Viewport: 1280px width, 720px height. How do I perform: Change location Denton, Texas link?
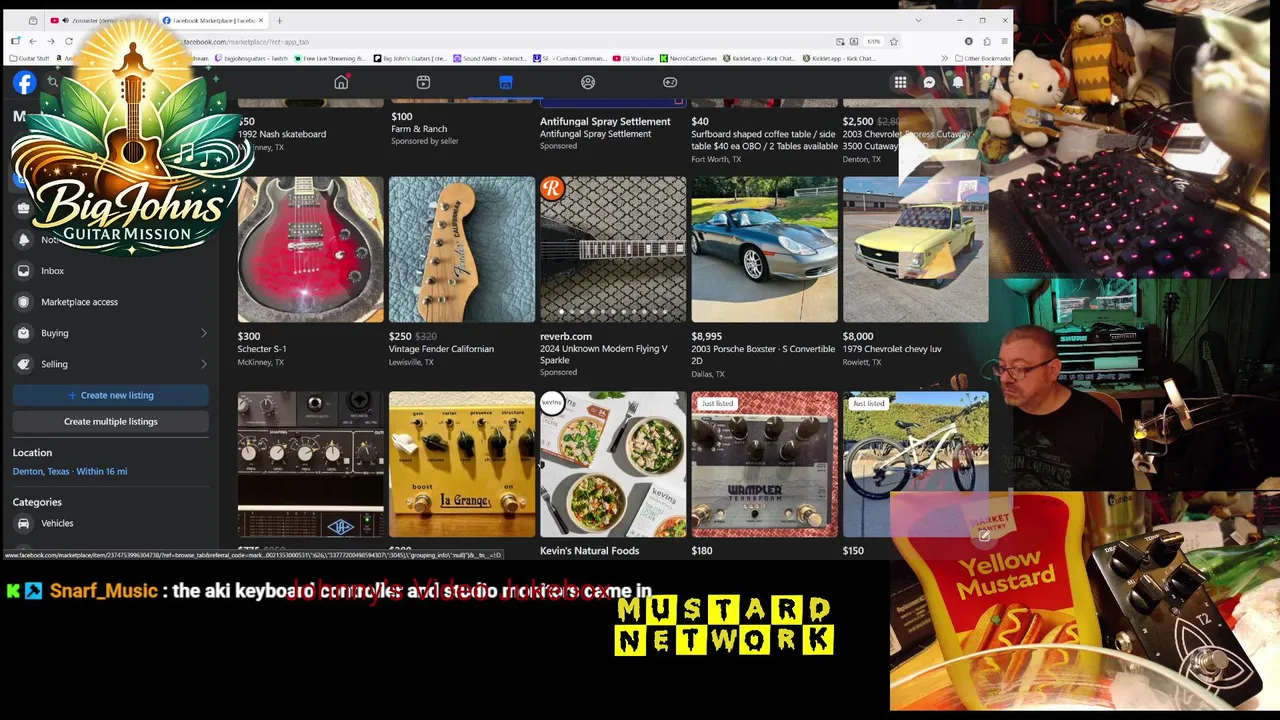[x=70, y=471]
